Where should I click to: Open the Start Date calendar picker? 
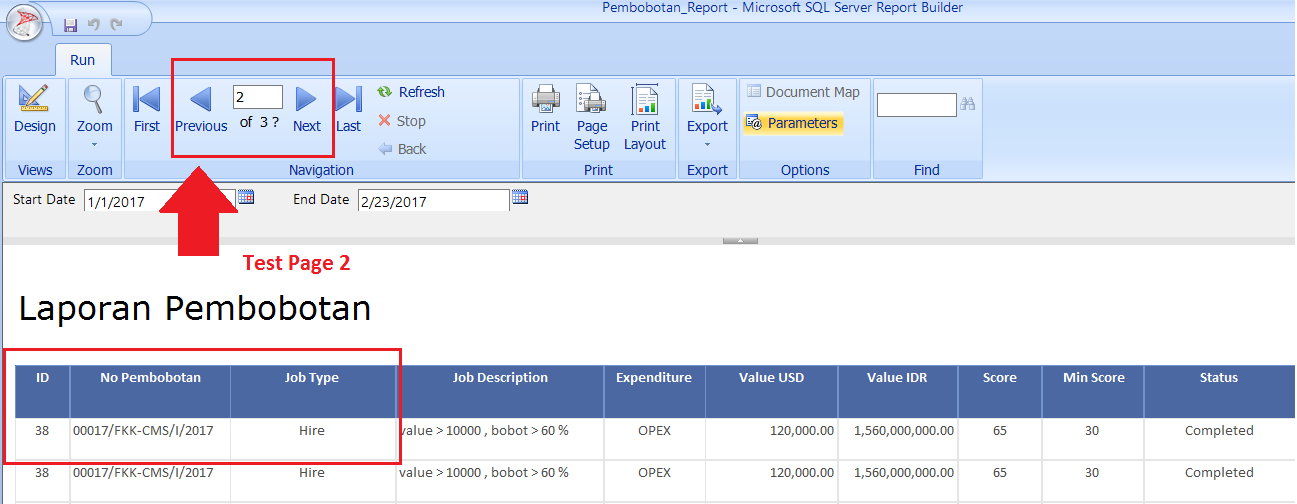pos(246,197)
